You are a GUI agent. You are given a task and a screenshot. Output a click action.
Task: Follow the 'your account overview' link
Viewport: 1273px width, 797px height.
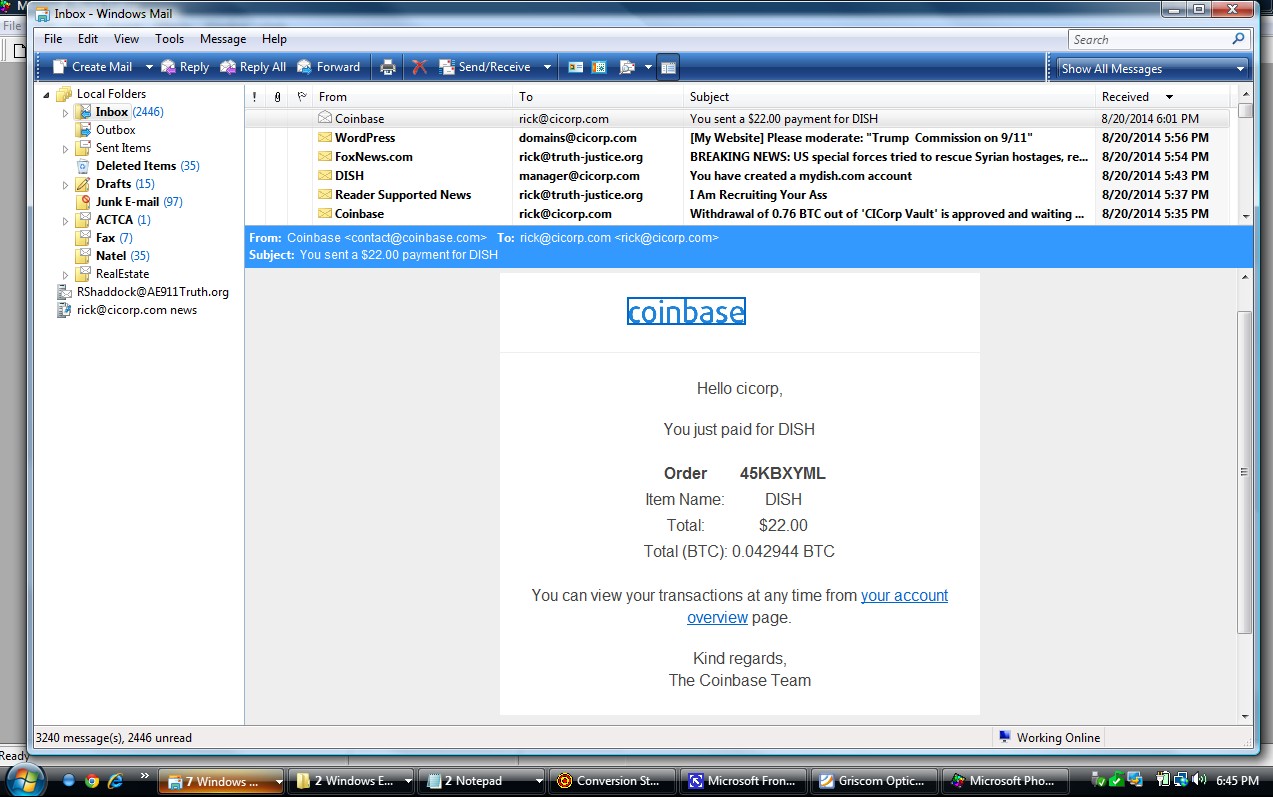[x=817, y=606]
